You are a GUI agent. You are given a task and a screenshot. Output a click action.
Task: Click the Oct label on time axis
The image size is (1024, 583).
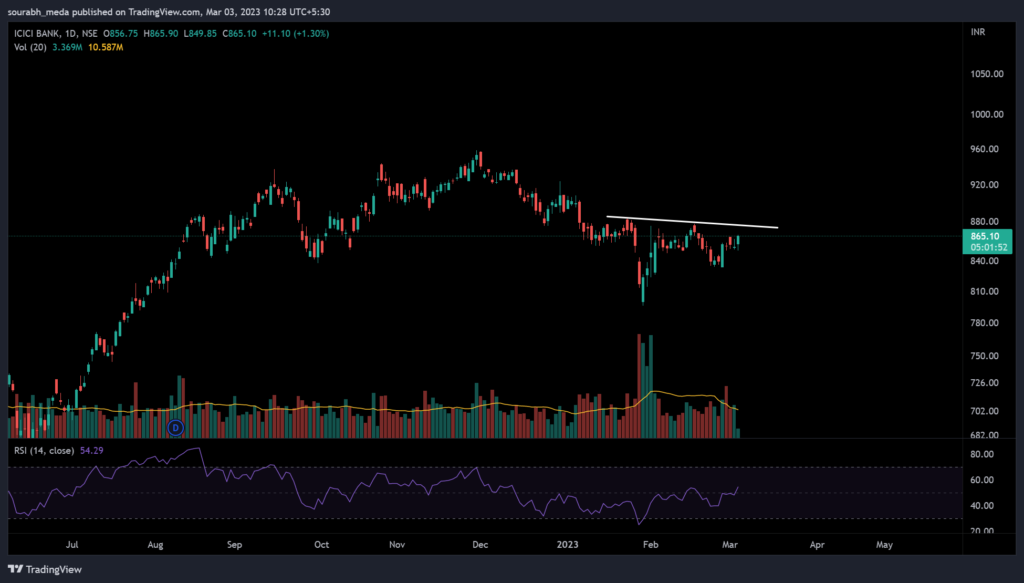[321, 544]
